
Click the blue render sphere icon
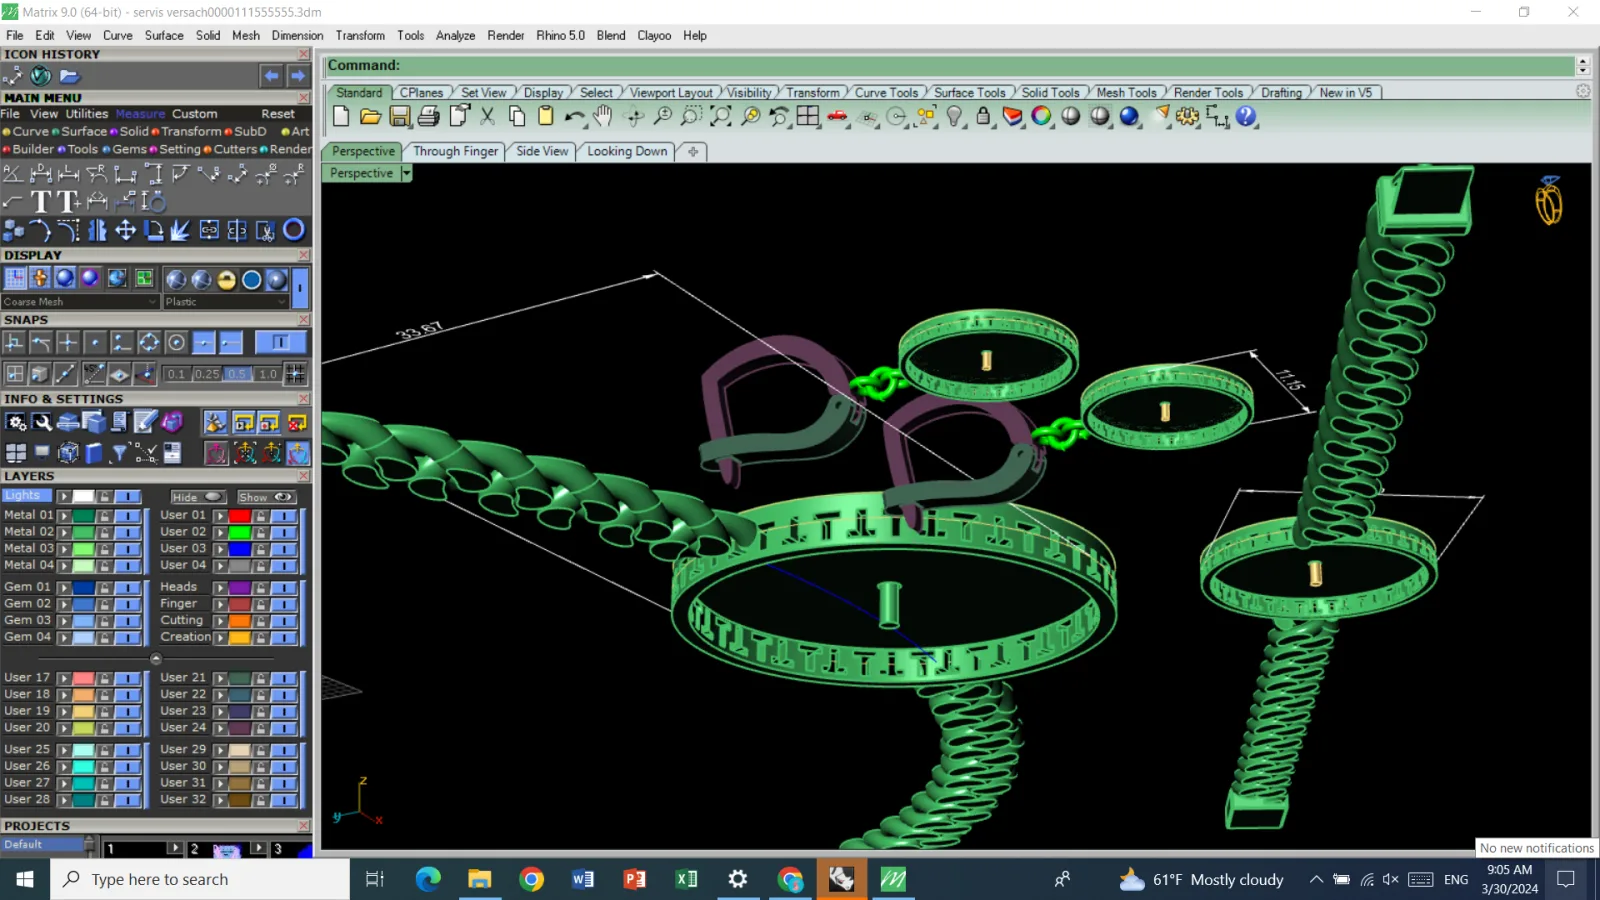pos(1130,116)
